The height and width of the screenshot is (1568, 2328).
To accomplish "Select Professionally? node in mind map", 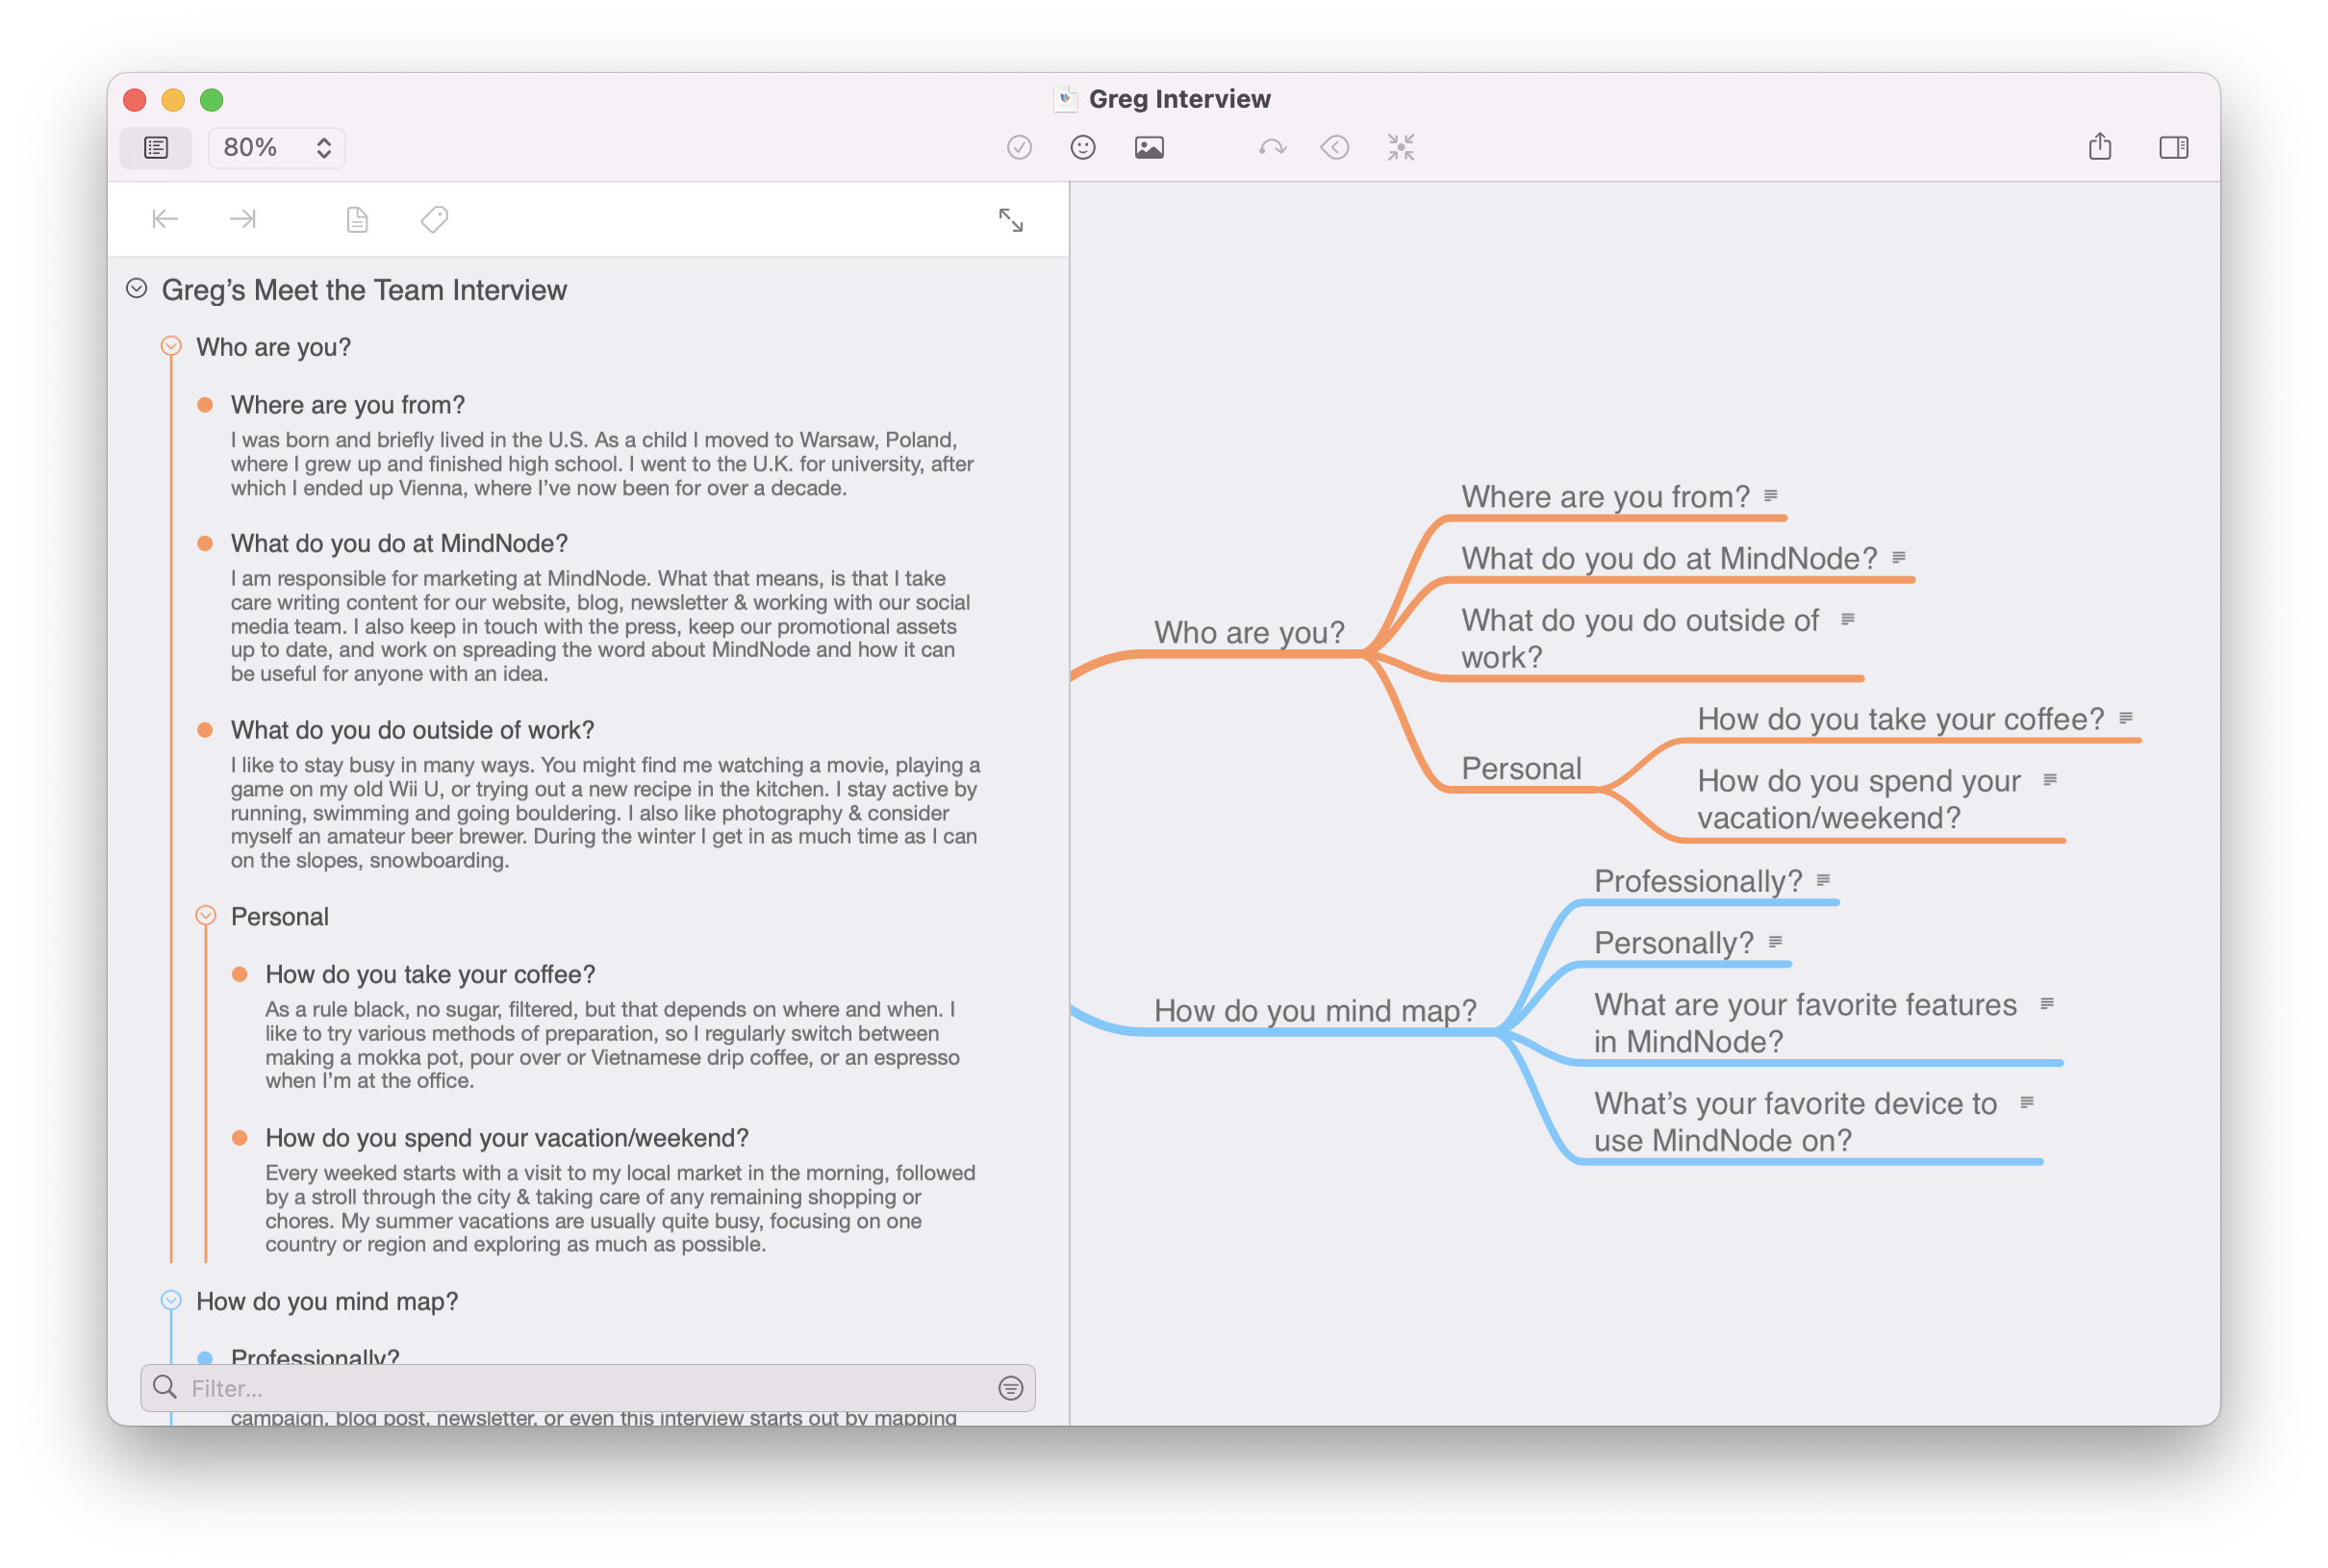I will (x=1697, y=881).
